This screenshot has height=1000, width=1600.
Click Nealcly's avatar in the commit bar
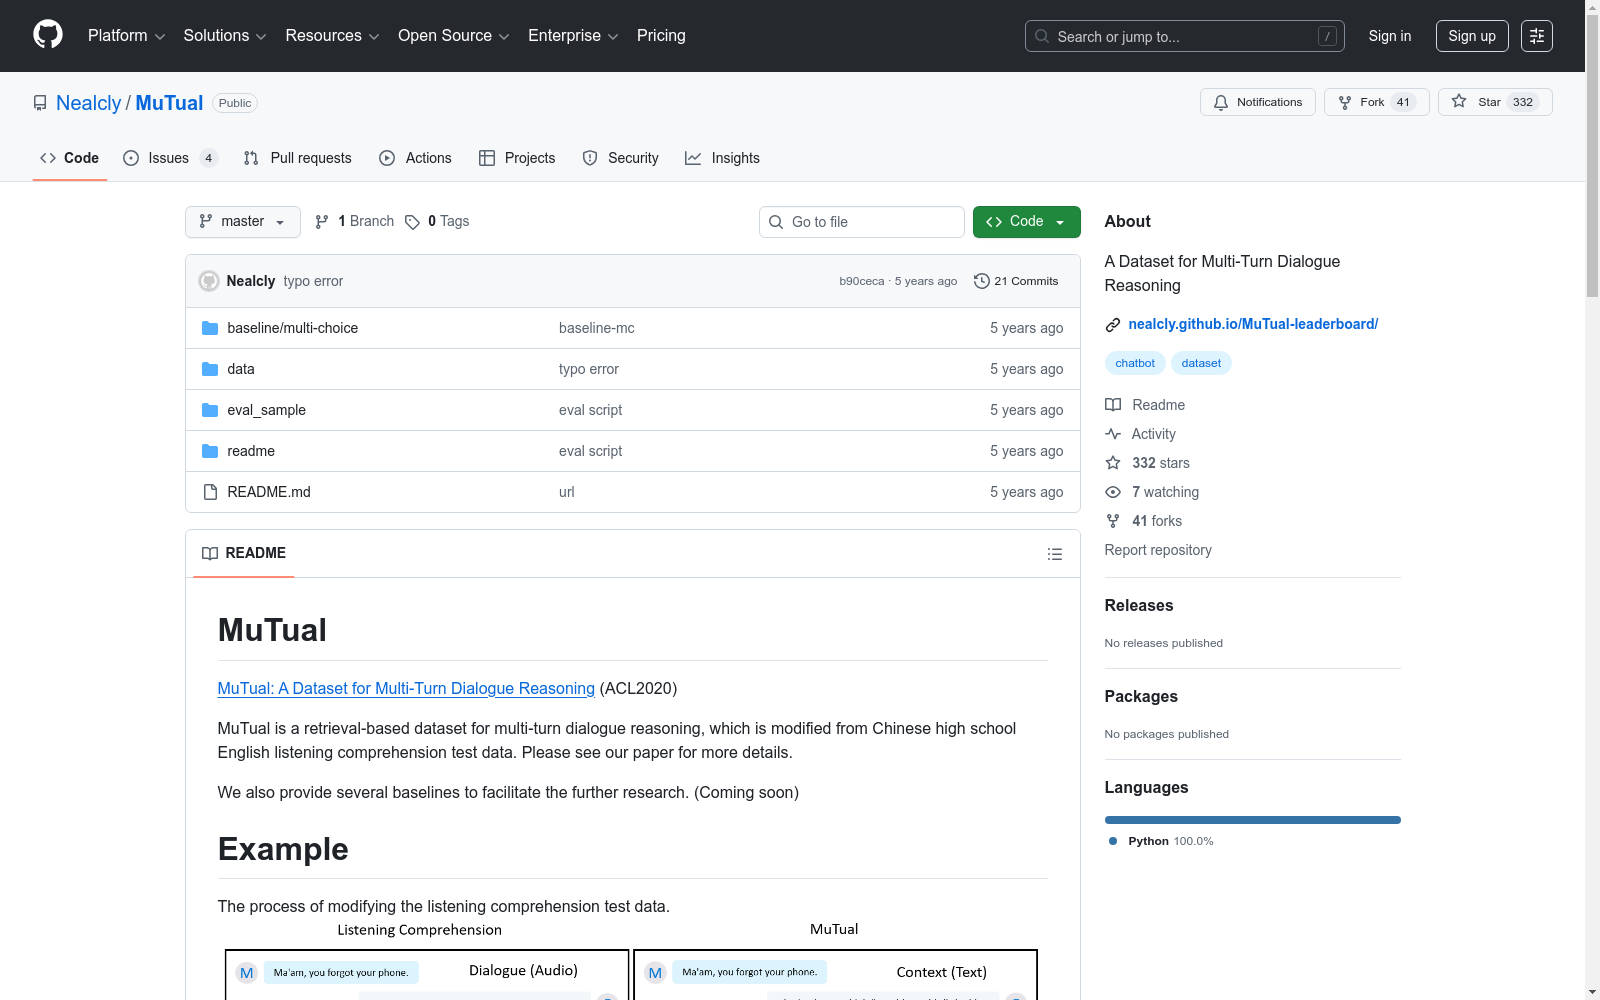[x=209, y=281]
